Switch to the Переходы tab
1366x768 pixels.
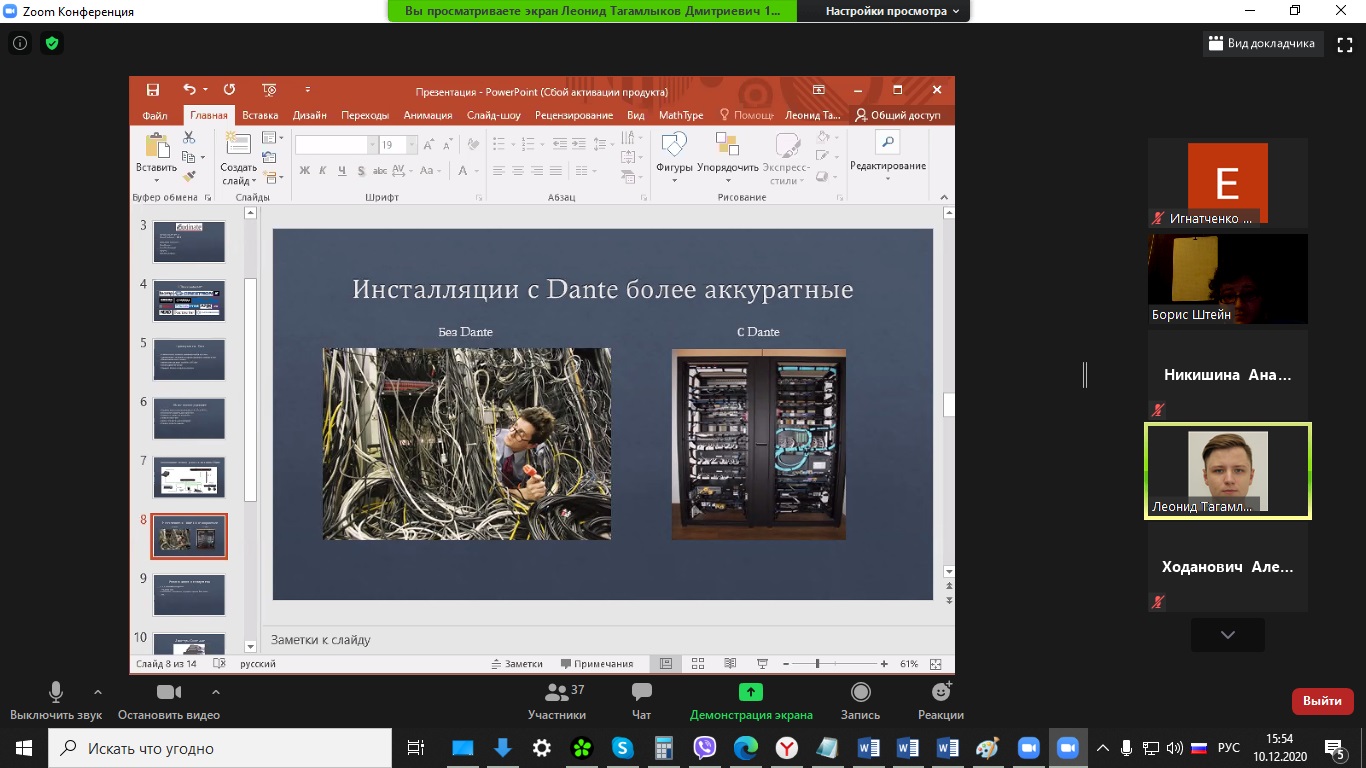tap(364, 115)
